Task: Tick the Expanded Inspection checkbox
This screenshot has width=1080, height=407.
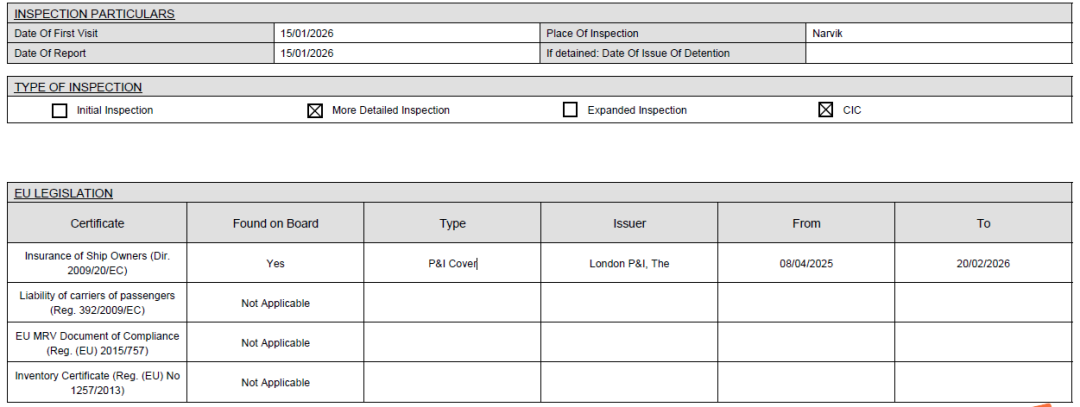Action: pyautogui.click(x=570, y=110)
